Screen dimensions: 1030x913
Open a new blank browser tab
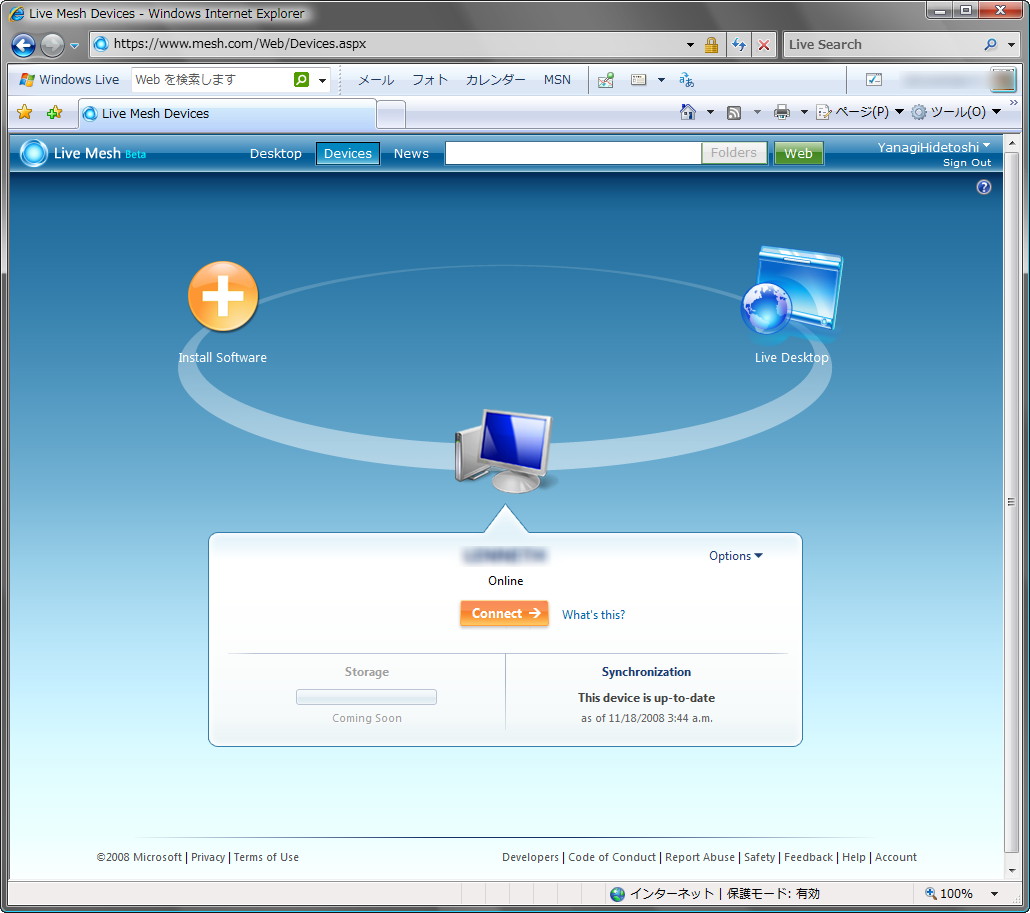[x=392, y=115]
